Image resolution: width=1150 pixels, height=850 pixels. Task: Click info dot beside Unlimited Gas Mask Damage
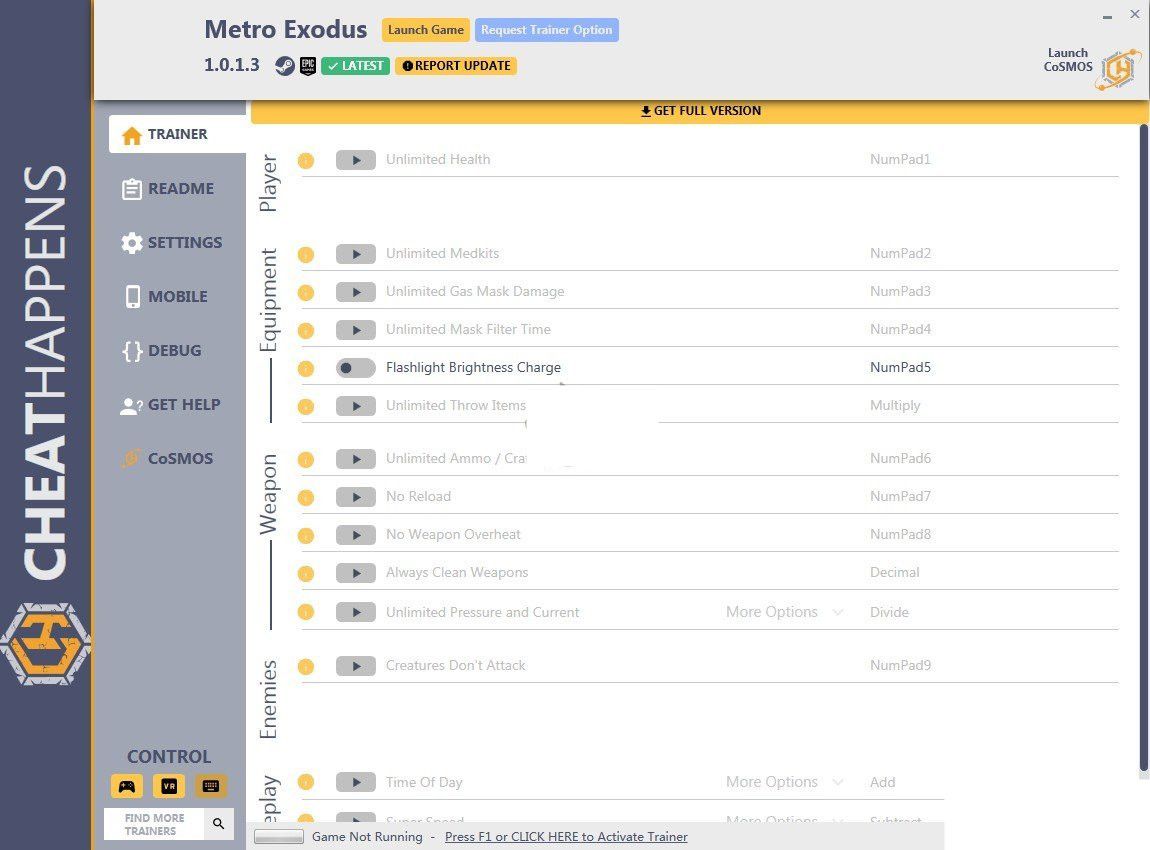(x=306, y=293)
